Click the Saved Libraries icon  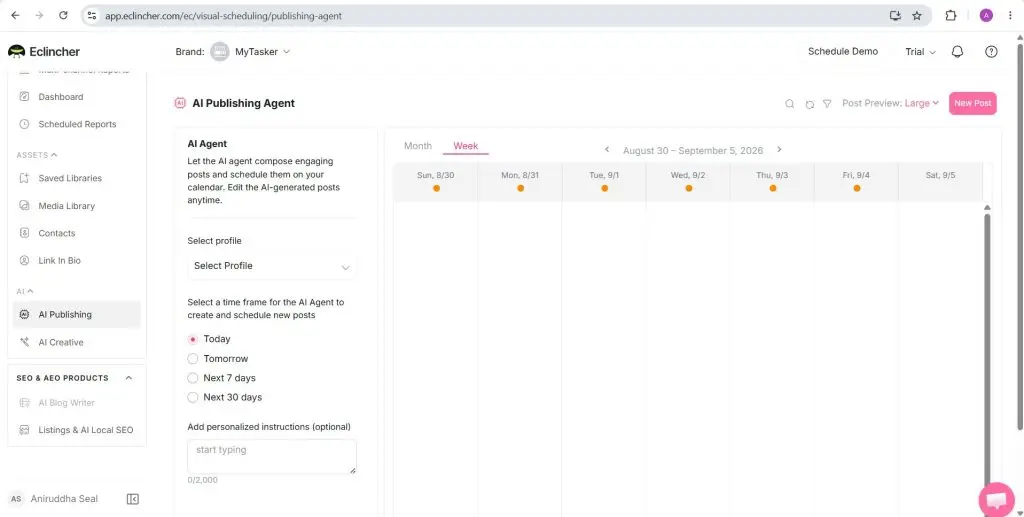click(x=24, y=178)
